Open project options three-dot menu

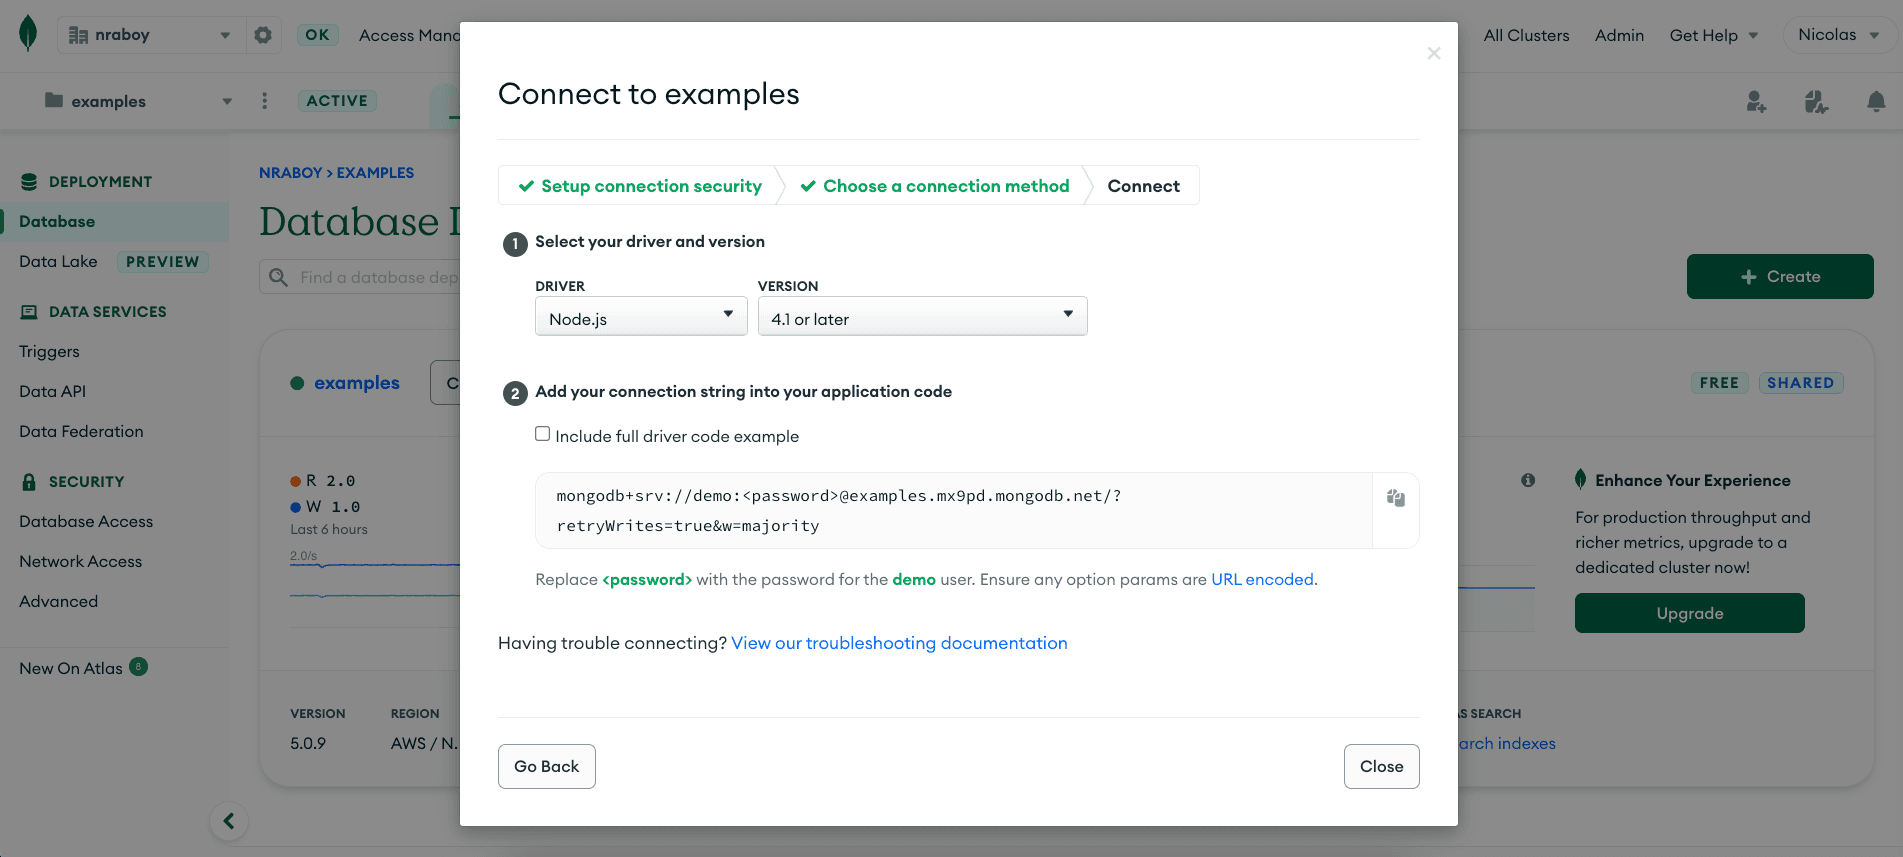tap(265, 101)
